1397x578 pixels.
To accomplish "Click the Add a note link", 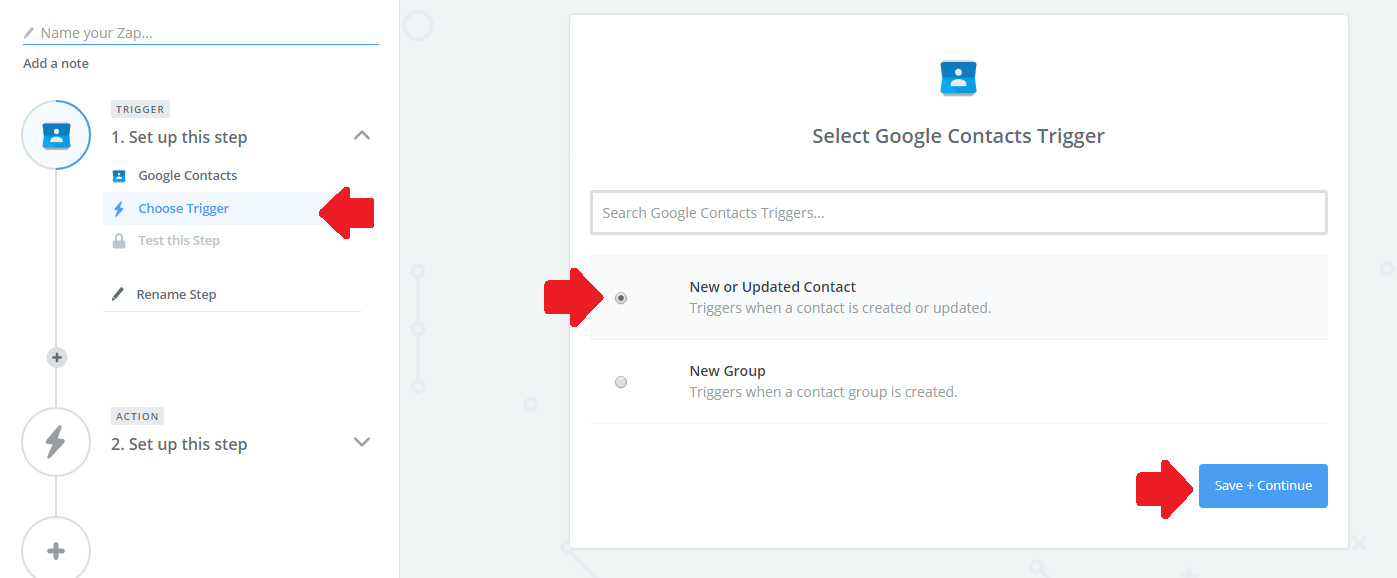I will click(x=56, y=64).
